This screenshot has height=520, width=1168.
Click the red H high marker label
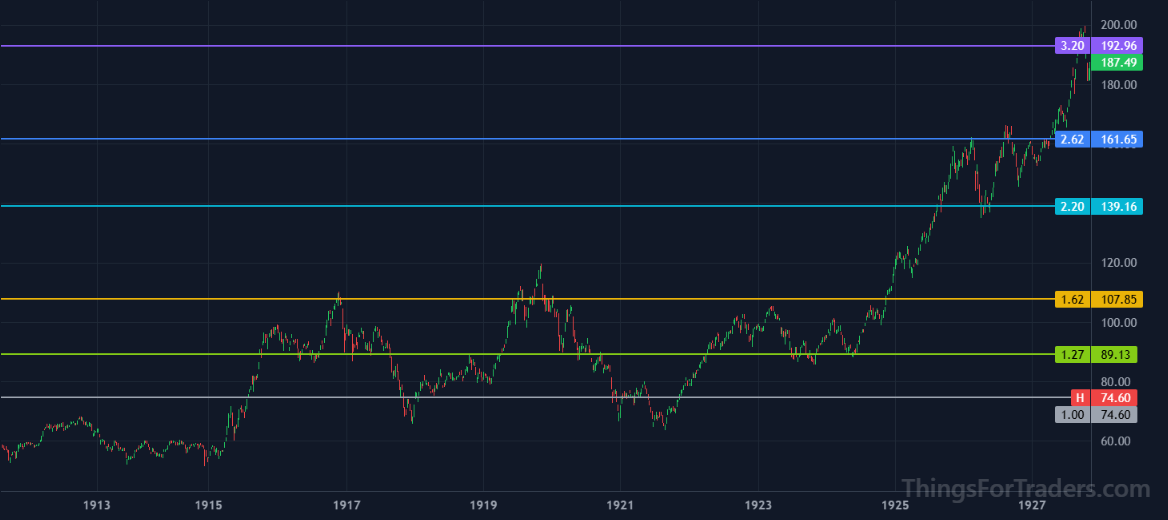pos(1080,397)
